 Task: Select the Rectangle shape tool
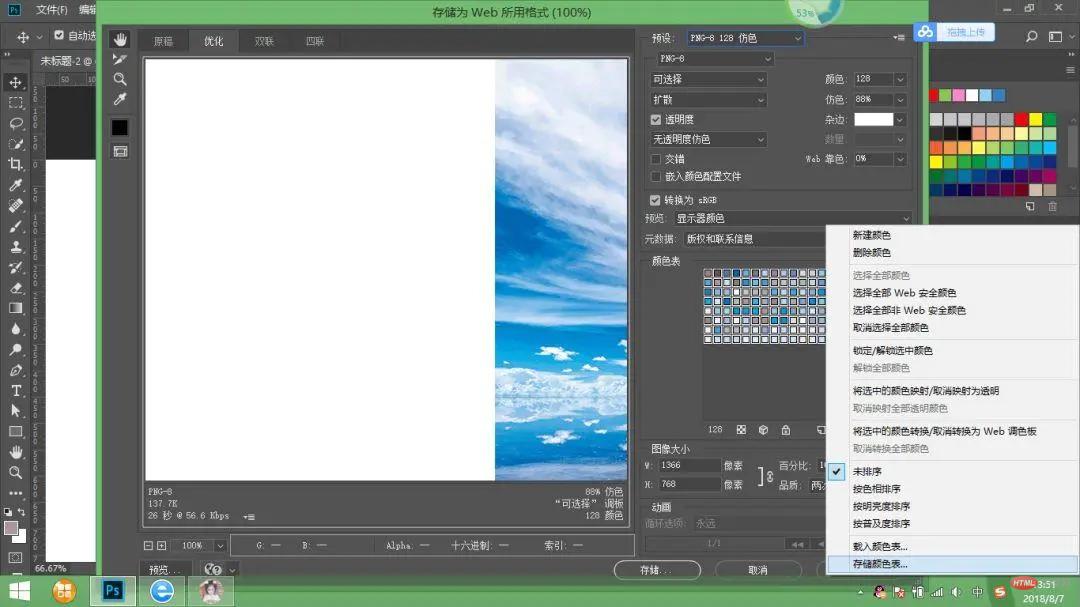tap(15, 431)
